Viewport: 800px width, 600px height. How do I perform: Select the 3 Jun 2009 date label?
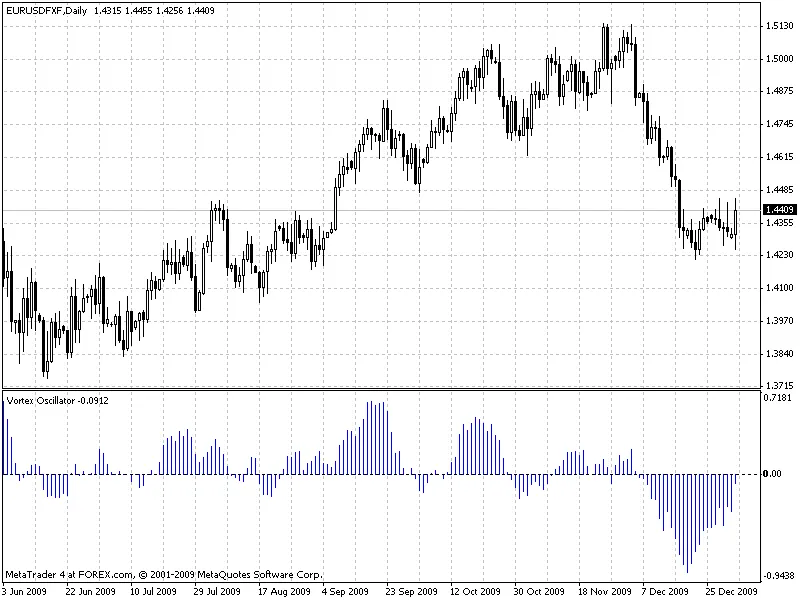[27, 591]
